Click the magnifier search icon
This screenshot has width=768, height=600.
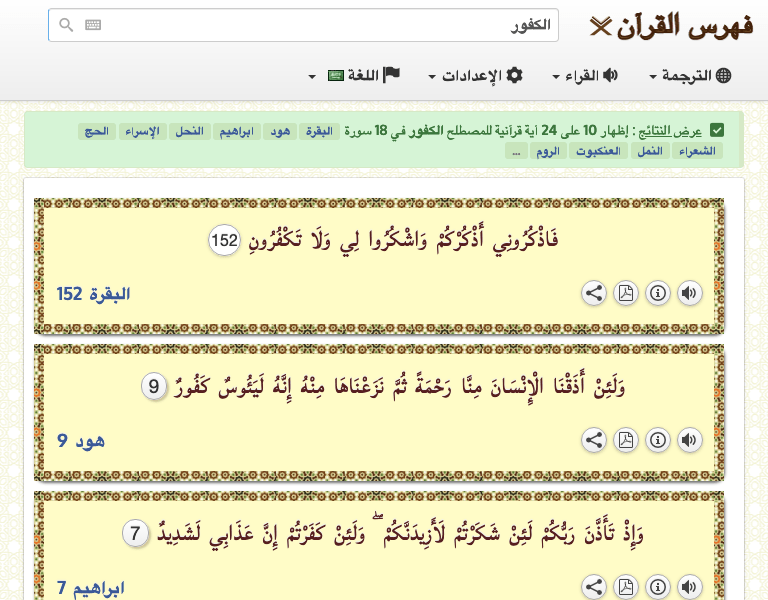(x=66, y=25)
